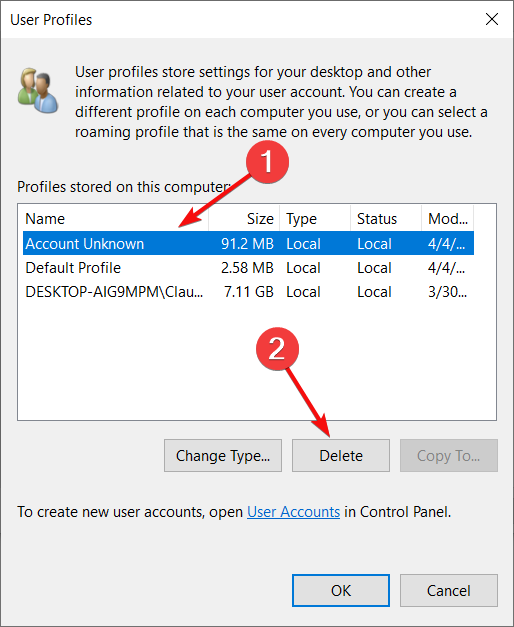Viewport: 514px width, 627px height.
Task: Click the 7.11 GB size cell
Action: click(249, 292)
